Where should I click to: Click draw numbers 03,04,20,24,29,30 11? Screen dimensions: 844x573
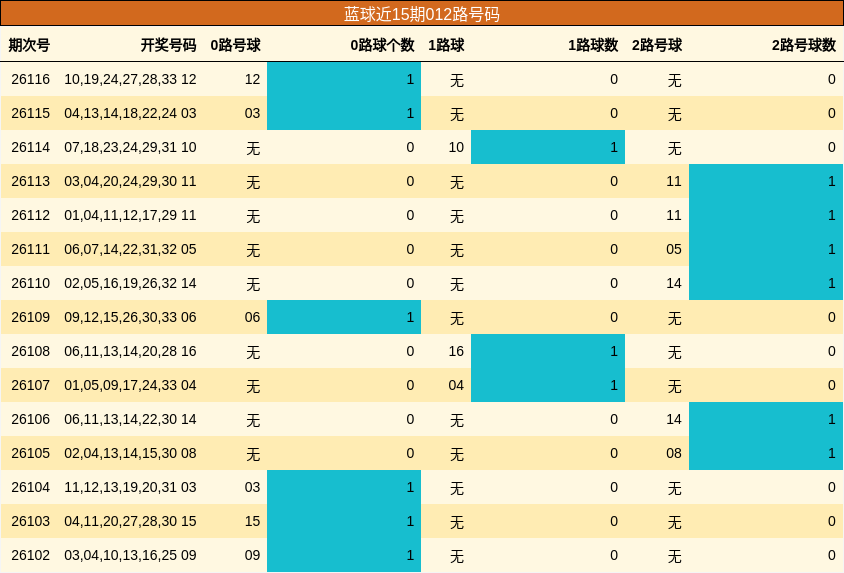[130, 181]
